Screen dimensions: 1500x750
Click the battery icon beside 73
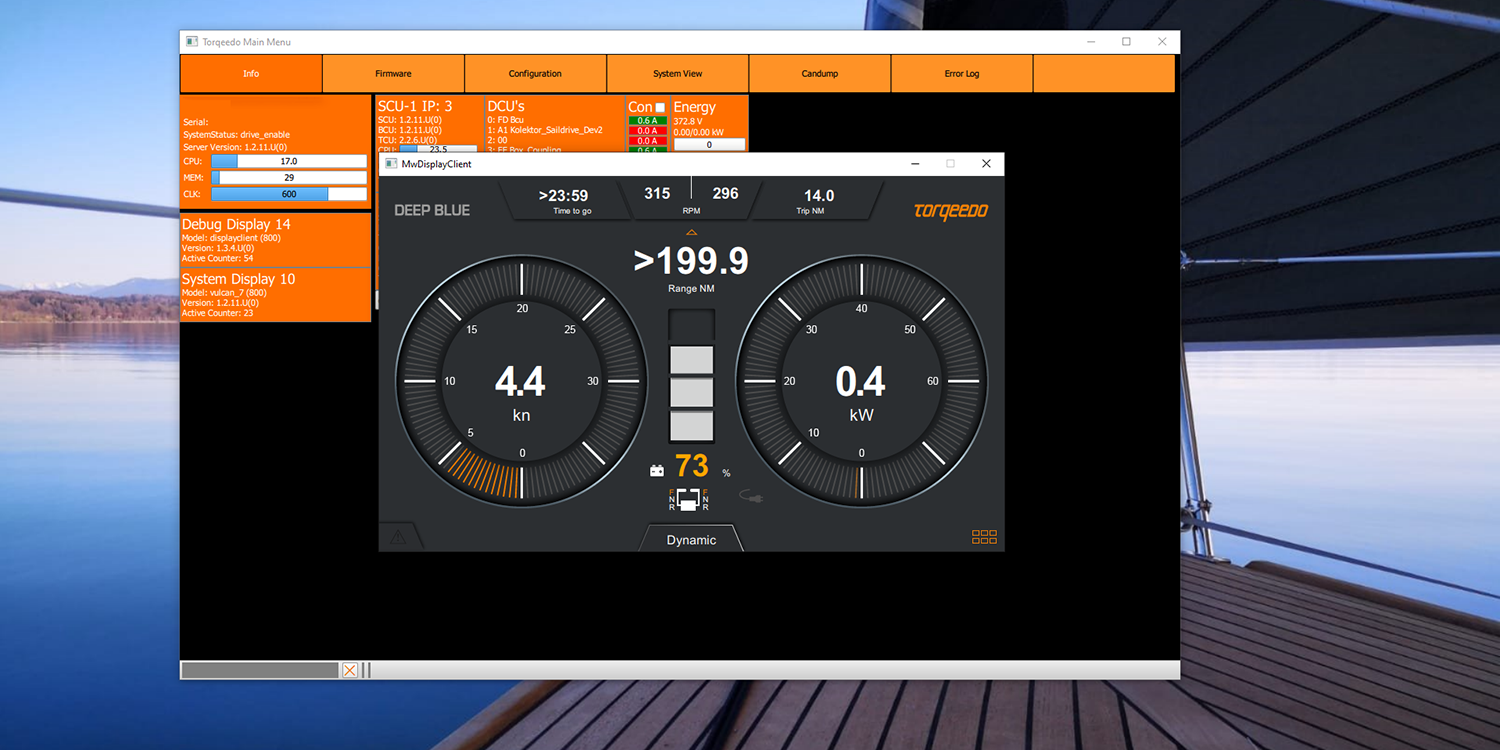coord(657,470)
